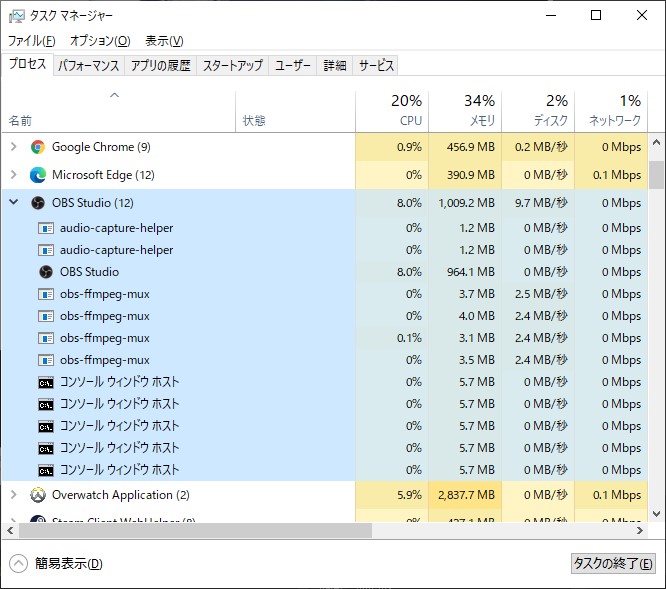Click the 簡易表示(D) link
Viewport: 666px width, 589px height.
[x=69, y=564]
